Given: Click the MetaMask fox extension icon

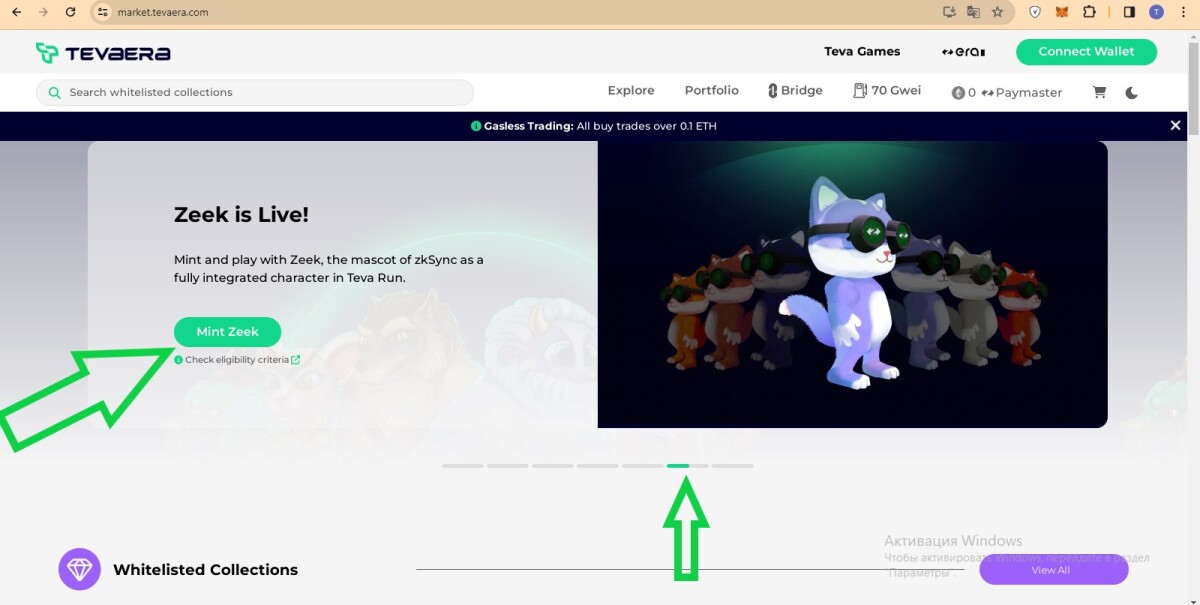Looking at the screenshot, I should point(1062,12).
